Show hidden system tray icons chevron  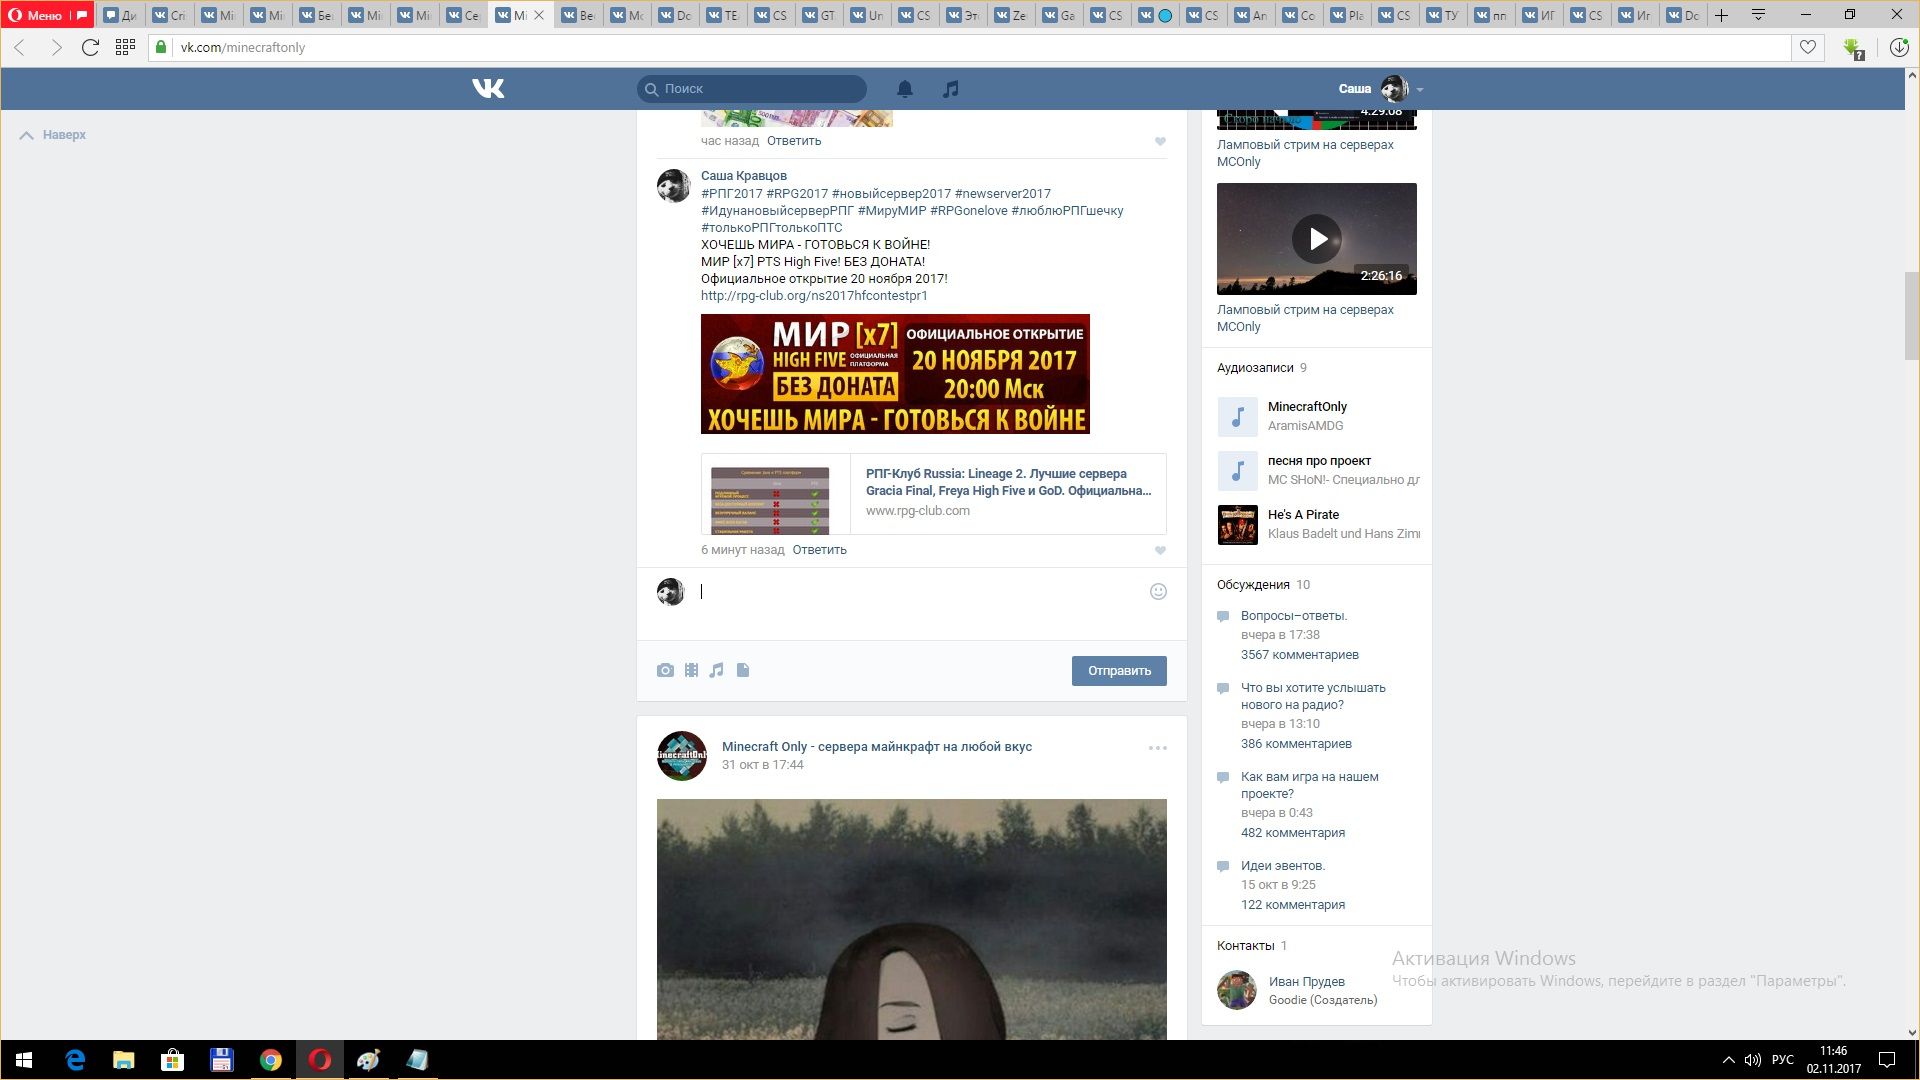click(1728, 1060)
